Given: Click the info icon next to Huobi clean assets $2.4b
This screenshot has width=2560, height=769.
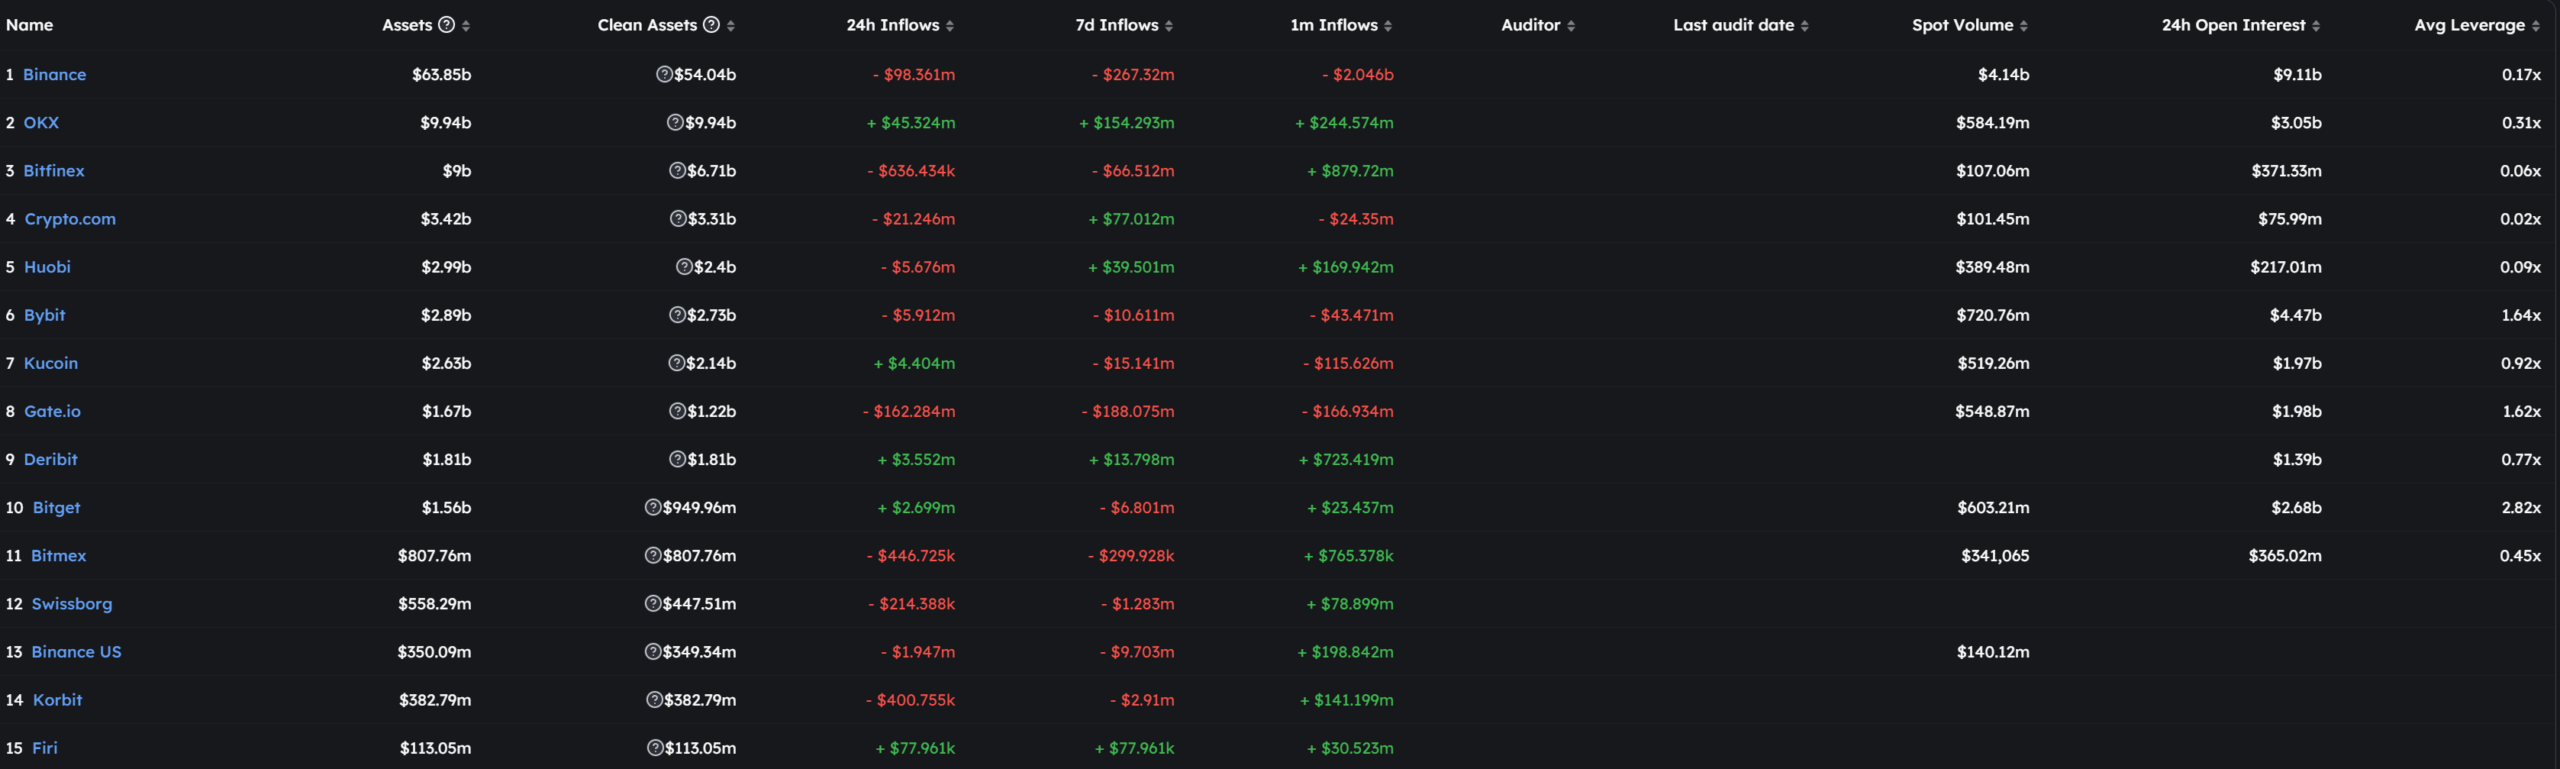Looking at the screenshot, I should pos(684,267).
